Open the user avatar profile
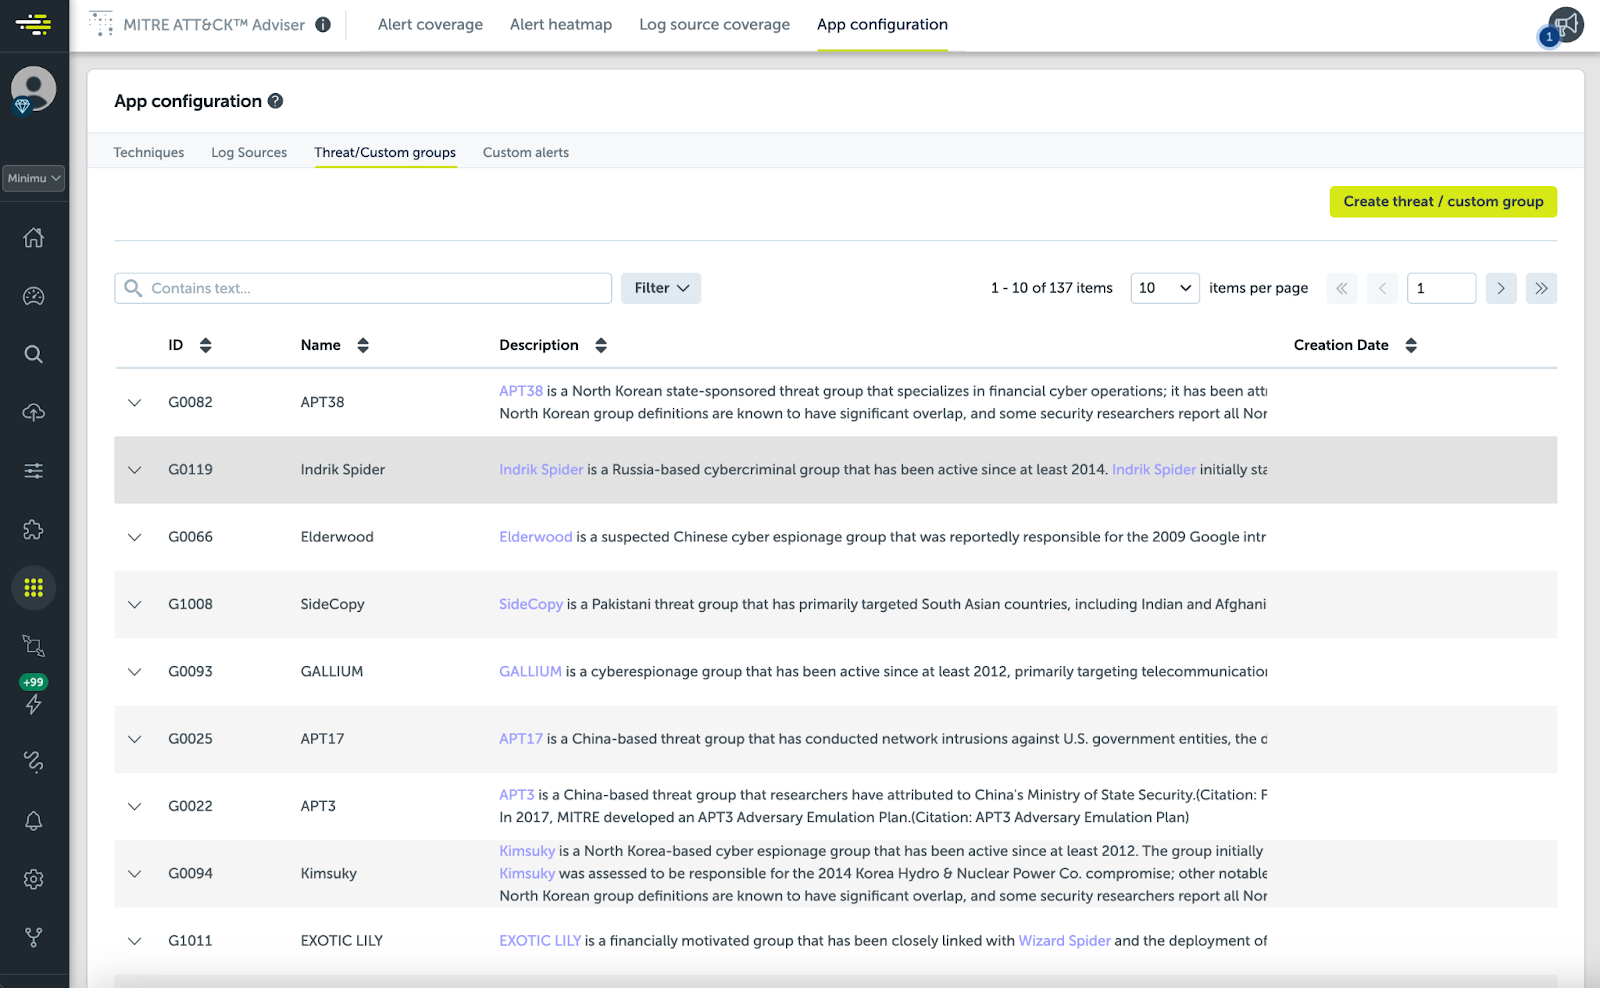Screen dimensions: 1600x988 pyautogui.click(x=34, y=89)
